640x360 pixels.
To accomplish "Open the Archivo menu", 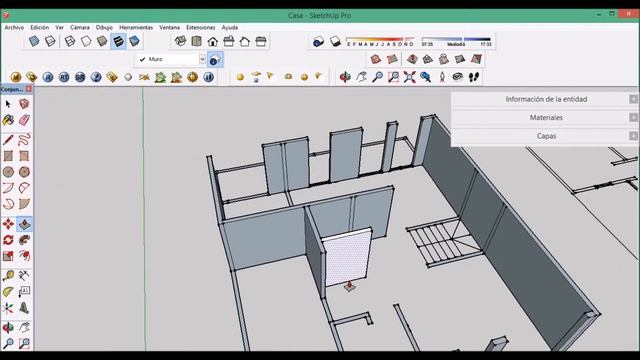I will tap(14, 27).
